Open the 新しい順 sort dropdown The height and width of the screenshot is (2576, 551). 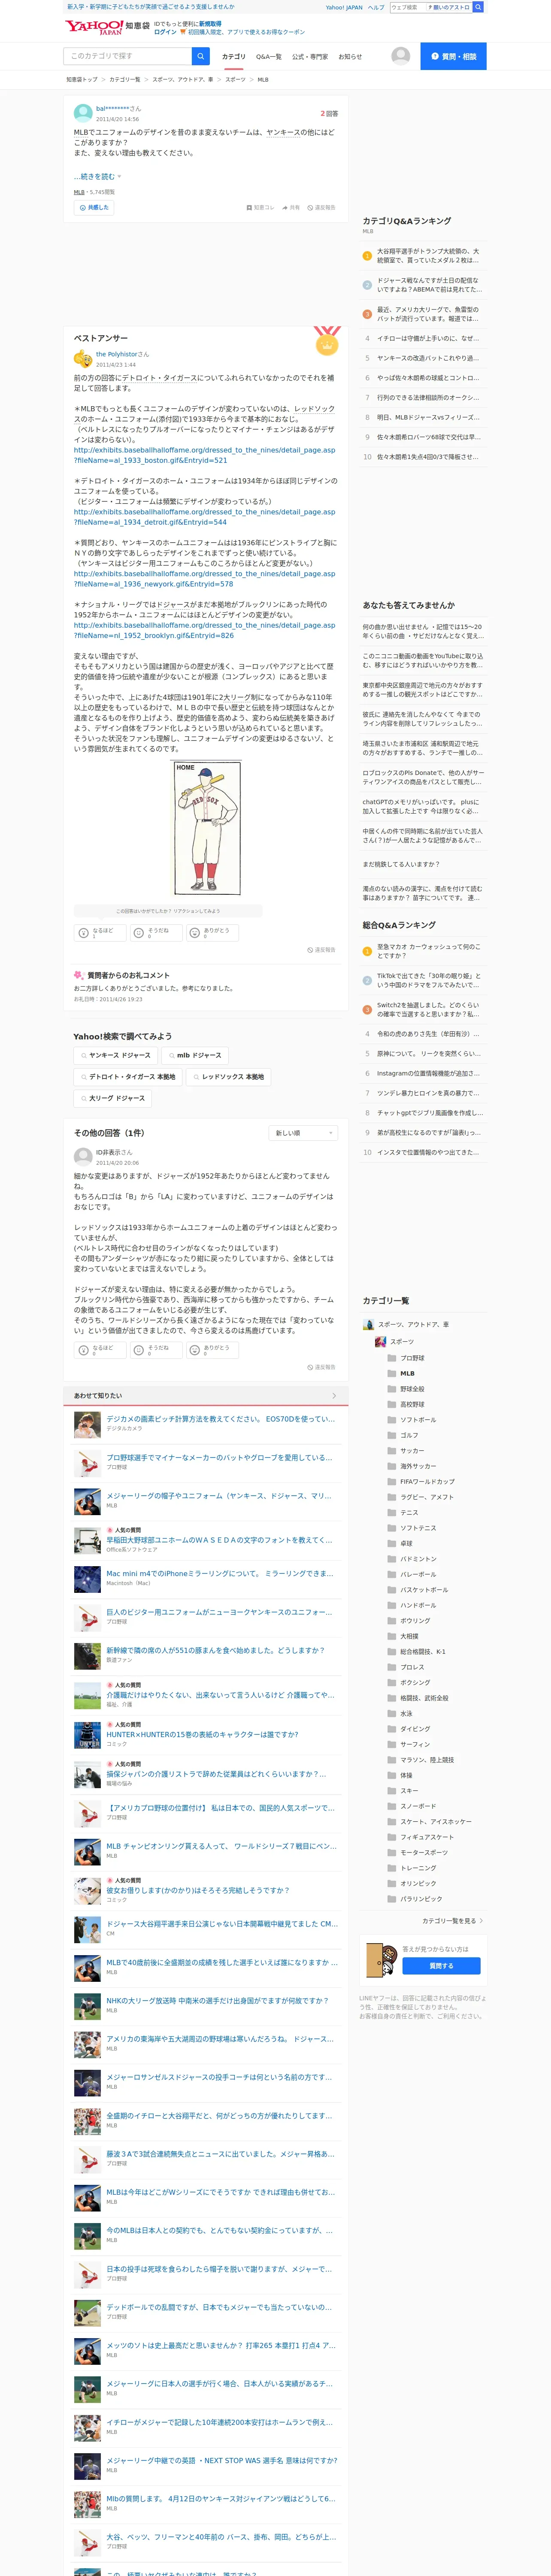point(303,1133)
